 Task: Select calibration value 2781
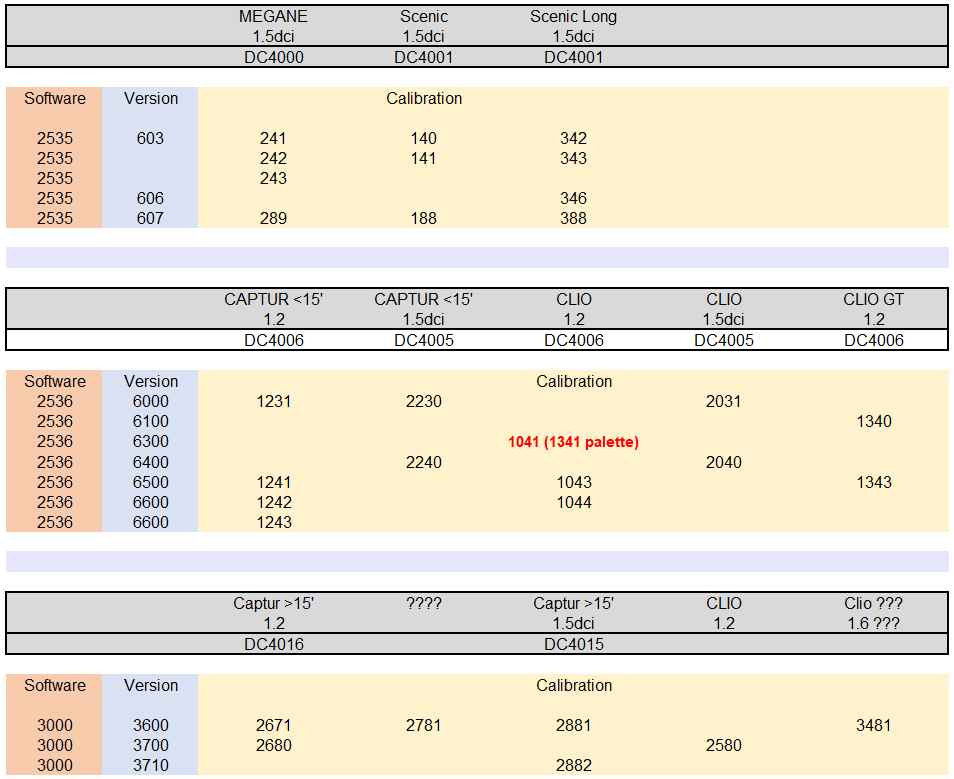[x=423, y=725]
